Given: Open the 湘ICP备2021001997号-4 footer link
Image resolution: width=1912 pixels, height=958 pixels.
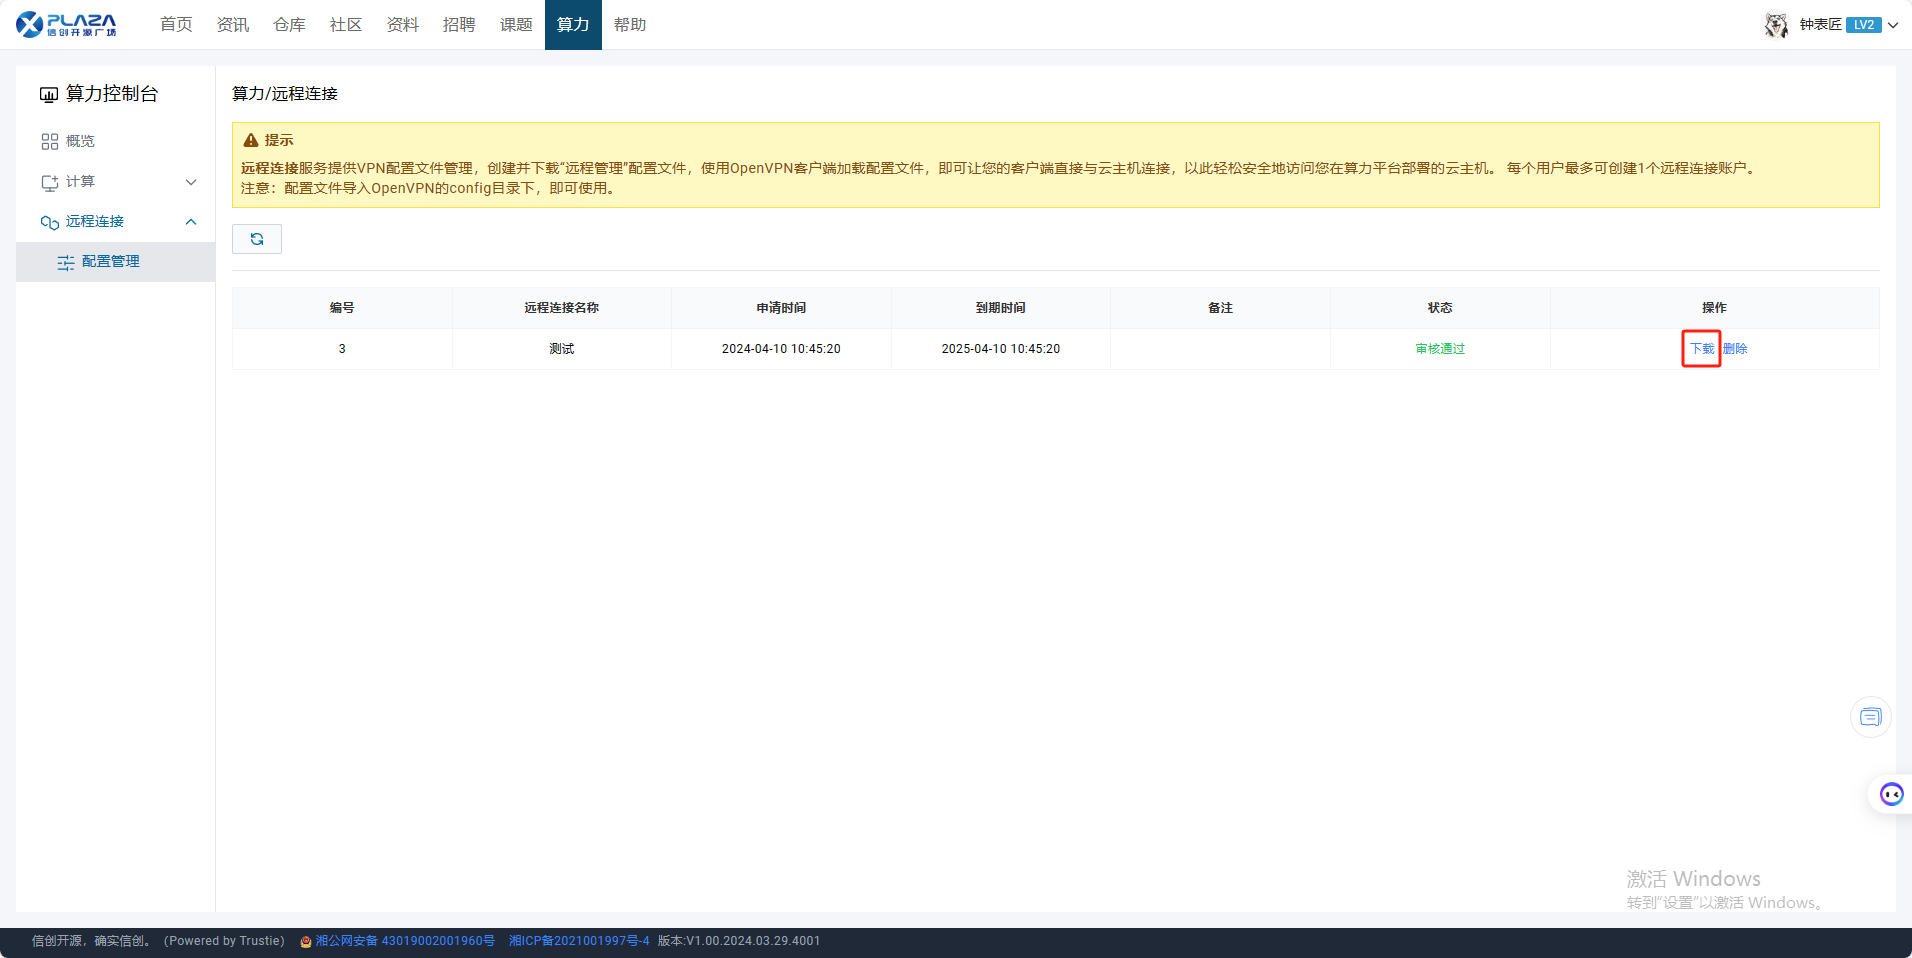Looking at the screenshot, I should click(579, 941).
